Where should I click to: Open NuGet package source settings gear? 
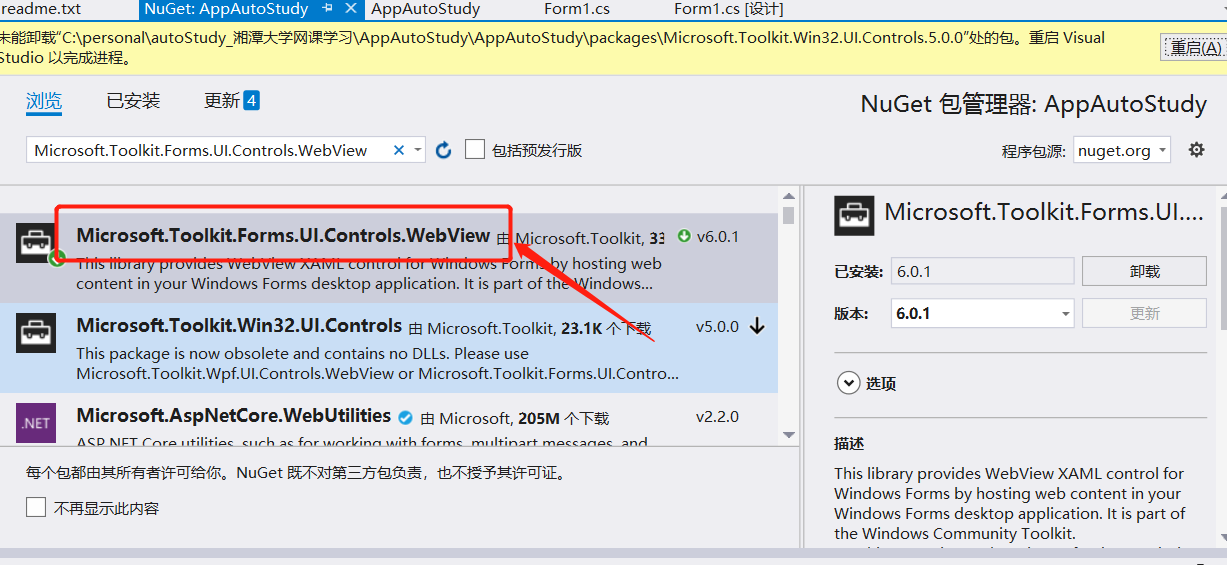(1196, 150)
